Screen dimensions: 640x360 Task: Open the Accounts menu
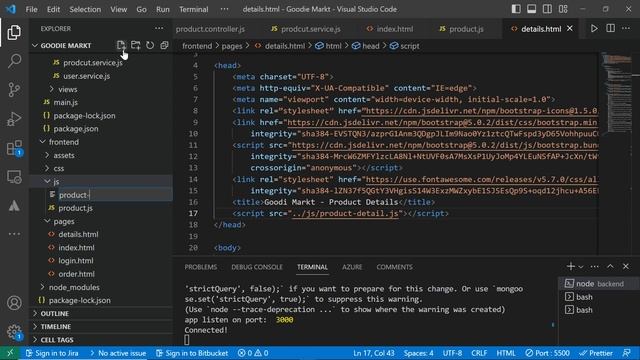coord(14,303)
